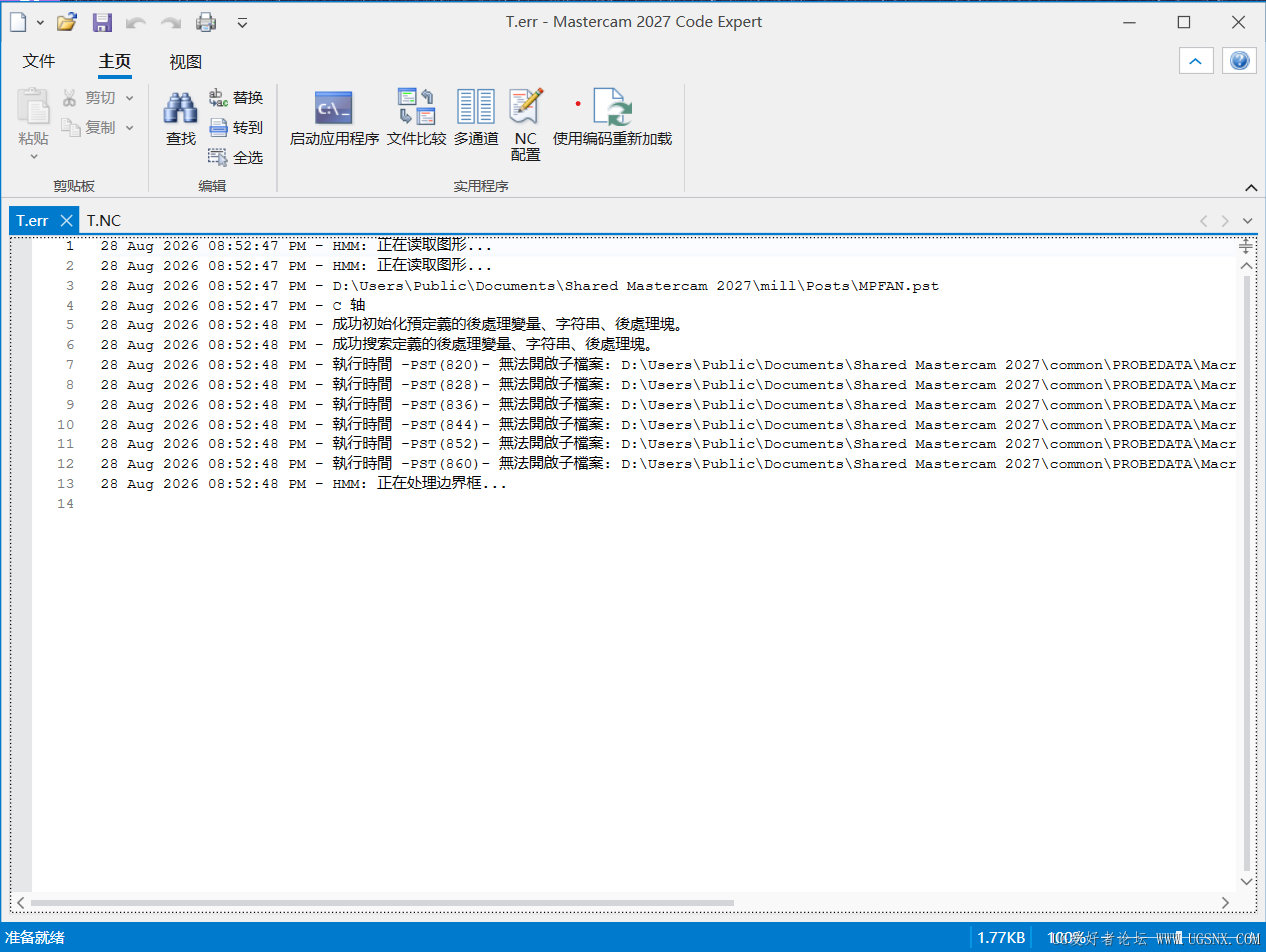Click the Redo arrow icon

(170, 22)
